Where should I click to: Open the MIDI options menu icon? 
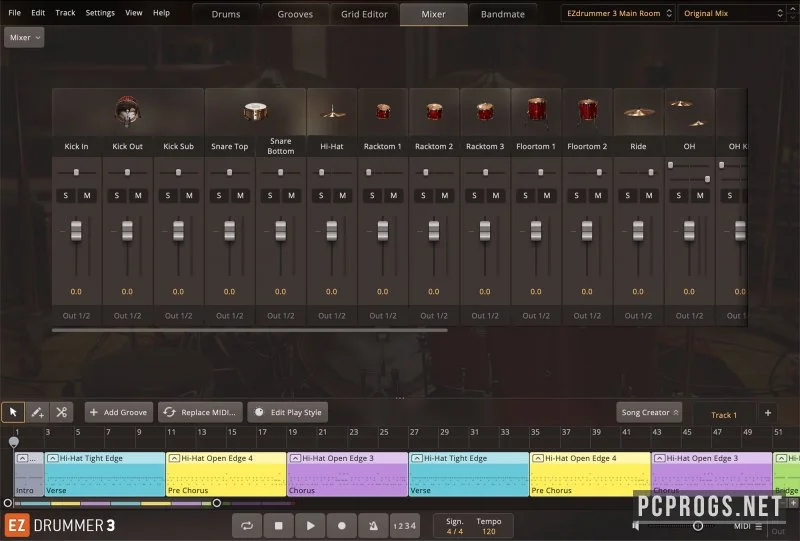pyautogui.click(x=759, y=526)
